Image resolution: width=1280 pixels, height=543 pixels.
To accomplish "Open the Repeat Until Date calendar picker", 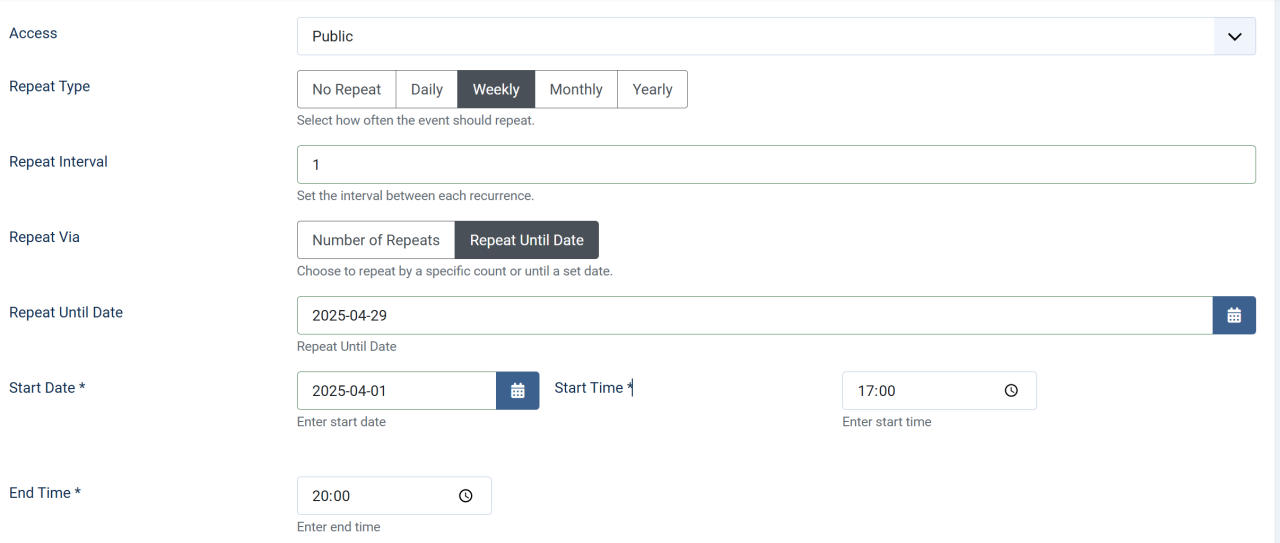I will (1234, 315).
